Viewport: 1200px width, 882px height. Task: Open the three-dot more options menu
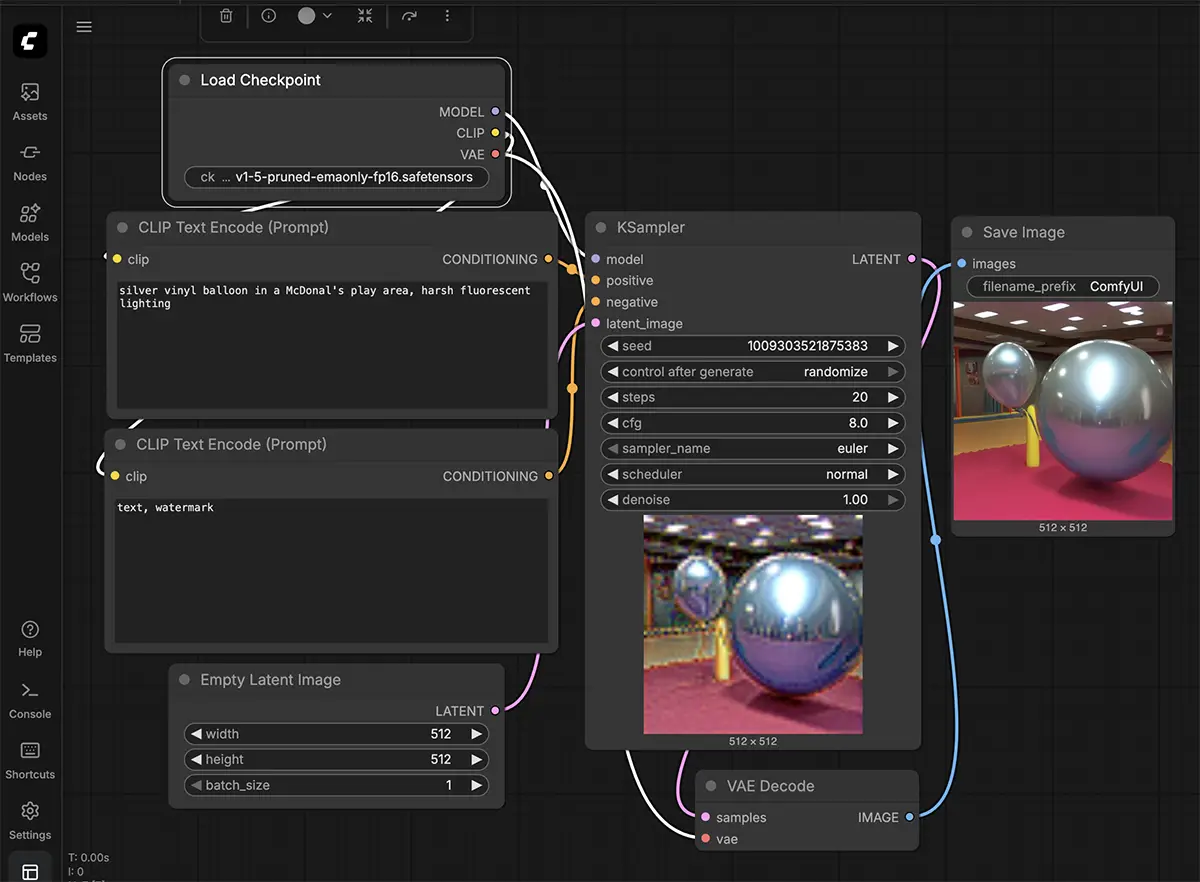[447, 16]
